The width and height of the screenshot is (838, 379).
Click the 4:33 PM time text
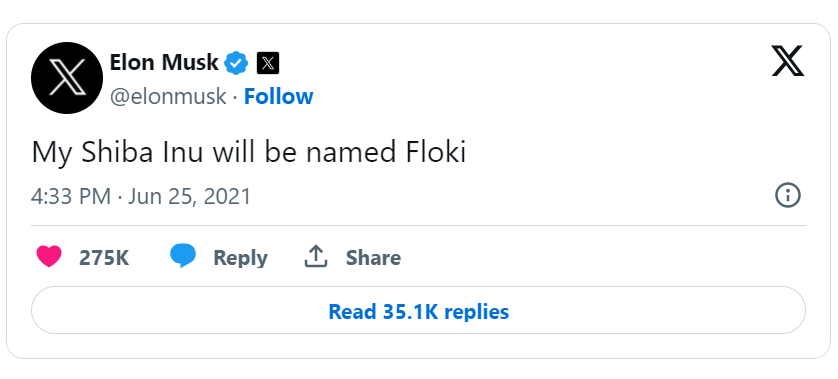[71, 196]
